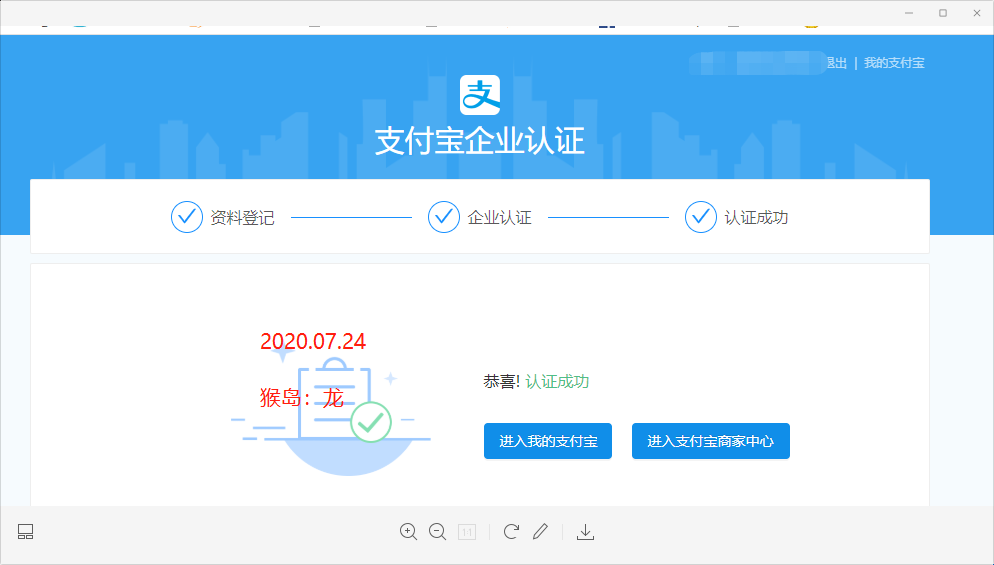Image resolution: width=994 pixels, height=565 pixels.
Task: Download the image with the save icon
Action: click(x=585, y=532)
